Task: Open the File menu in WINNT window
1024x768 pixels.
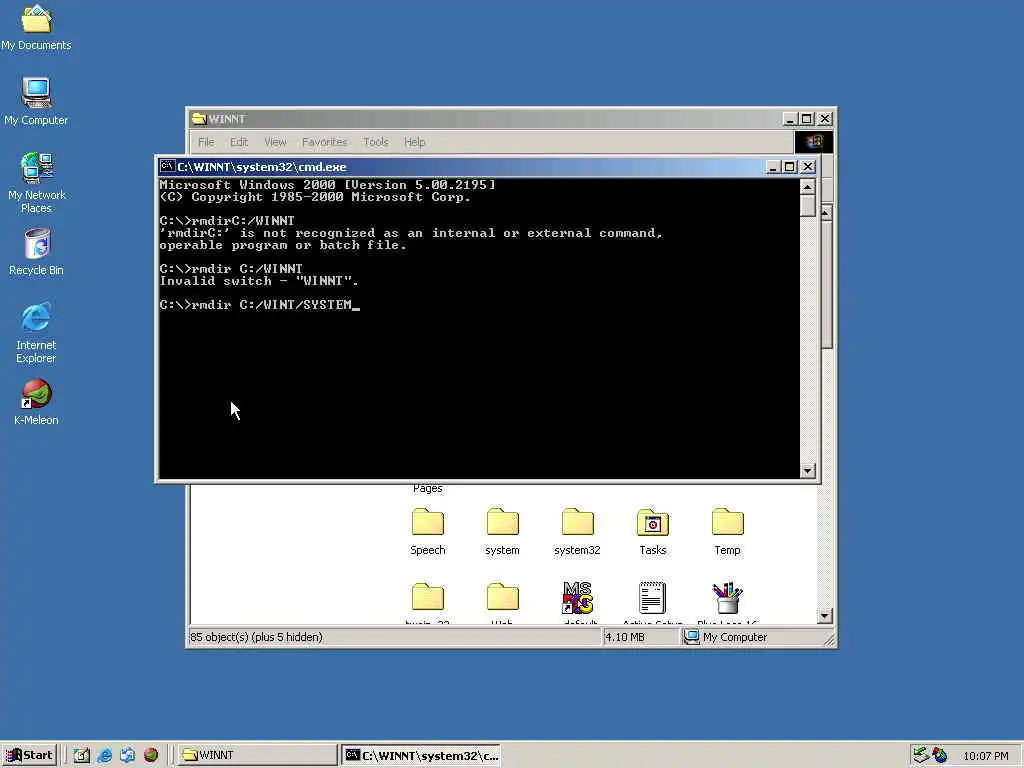Action: pyautogui.click(x=206, y=142)
